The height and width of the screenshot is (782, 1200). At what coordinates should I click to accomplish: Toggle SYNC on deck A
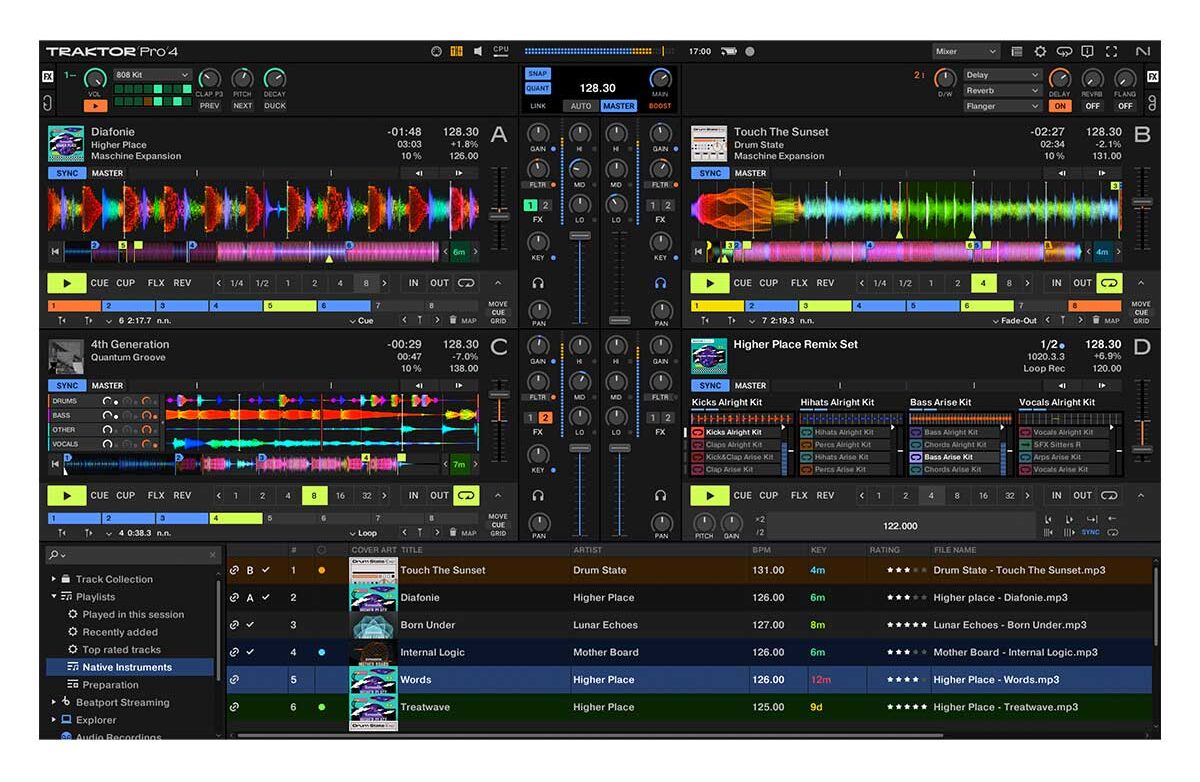point(67,173)
